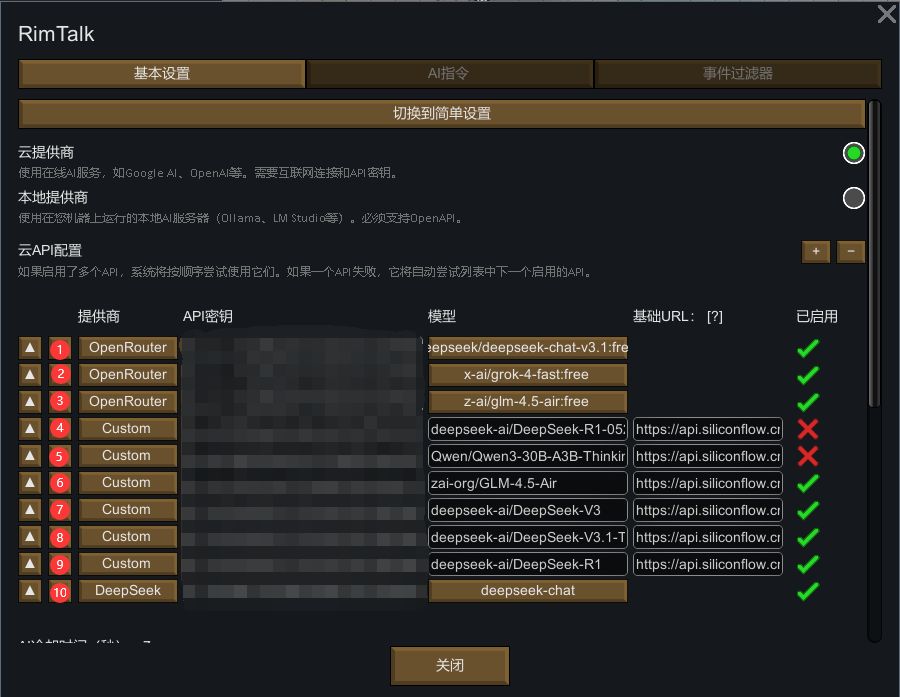Open model selector deepseek-chat-v3.1:free
The width and height of the screenshot is (900, 697).
(x=527, y=348)
